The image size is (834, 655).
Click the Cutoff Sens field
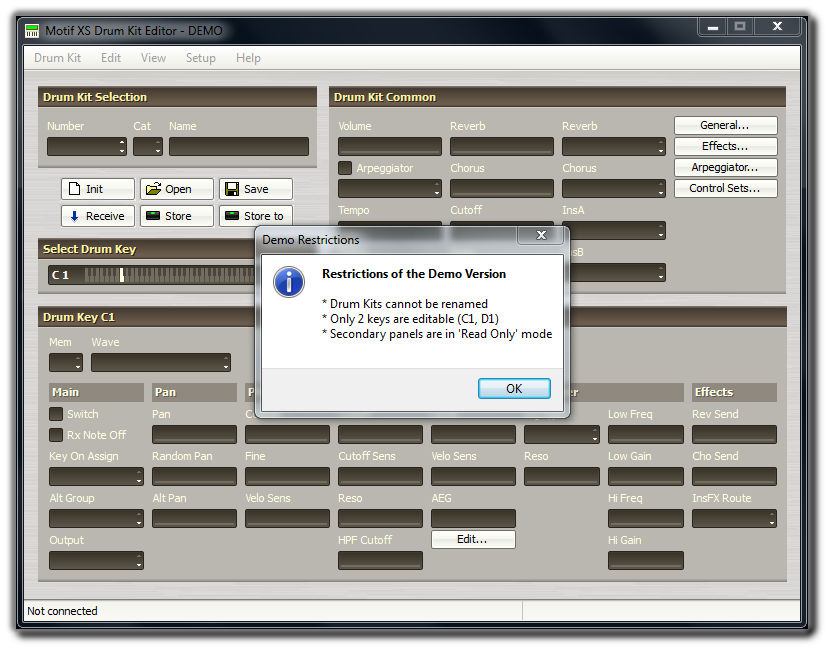tap(380, 477)
